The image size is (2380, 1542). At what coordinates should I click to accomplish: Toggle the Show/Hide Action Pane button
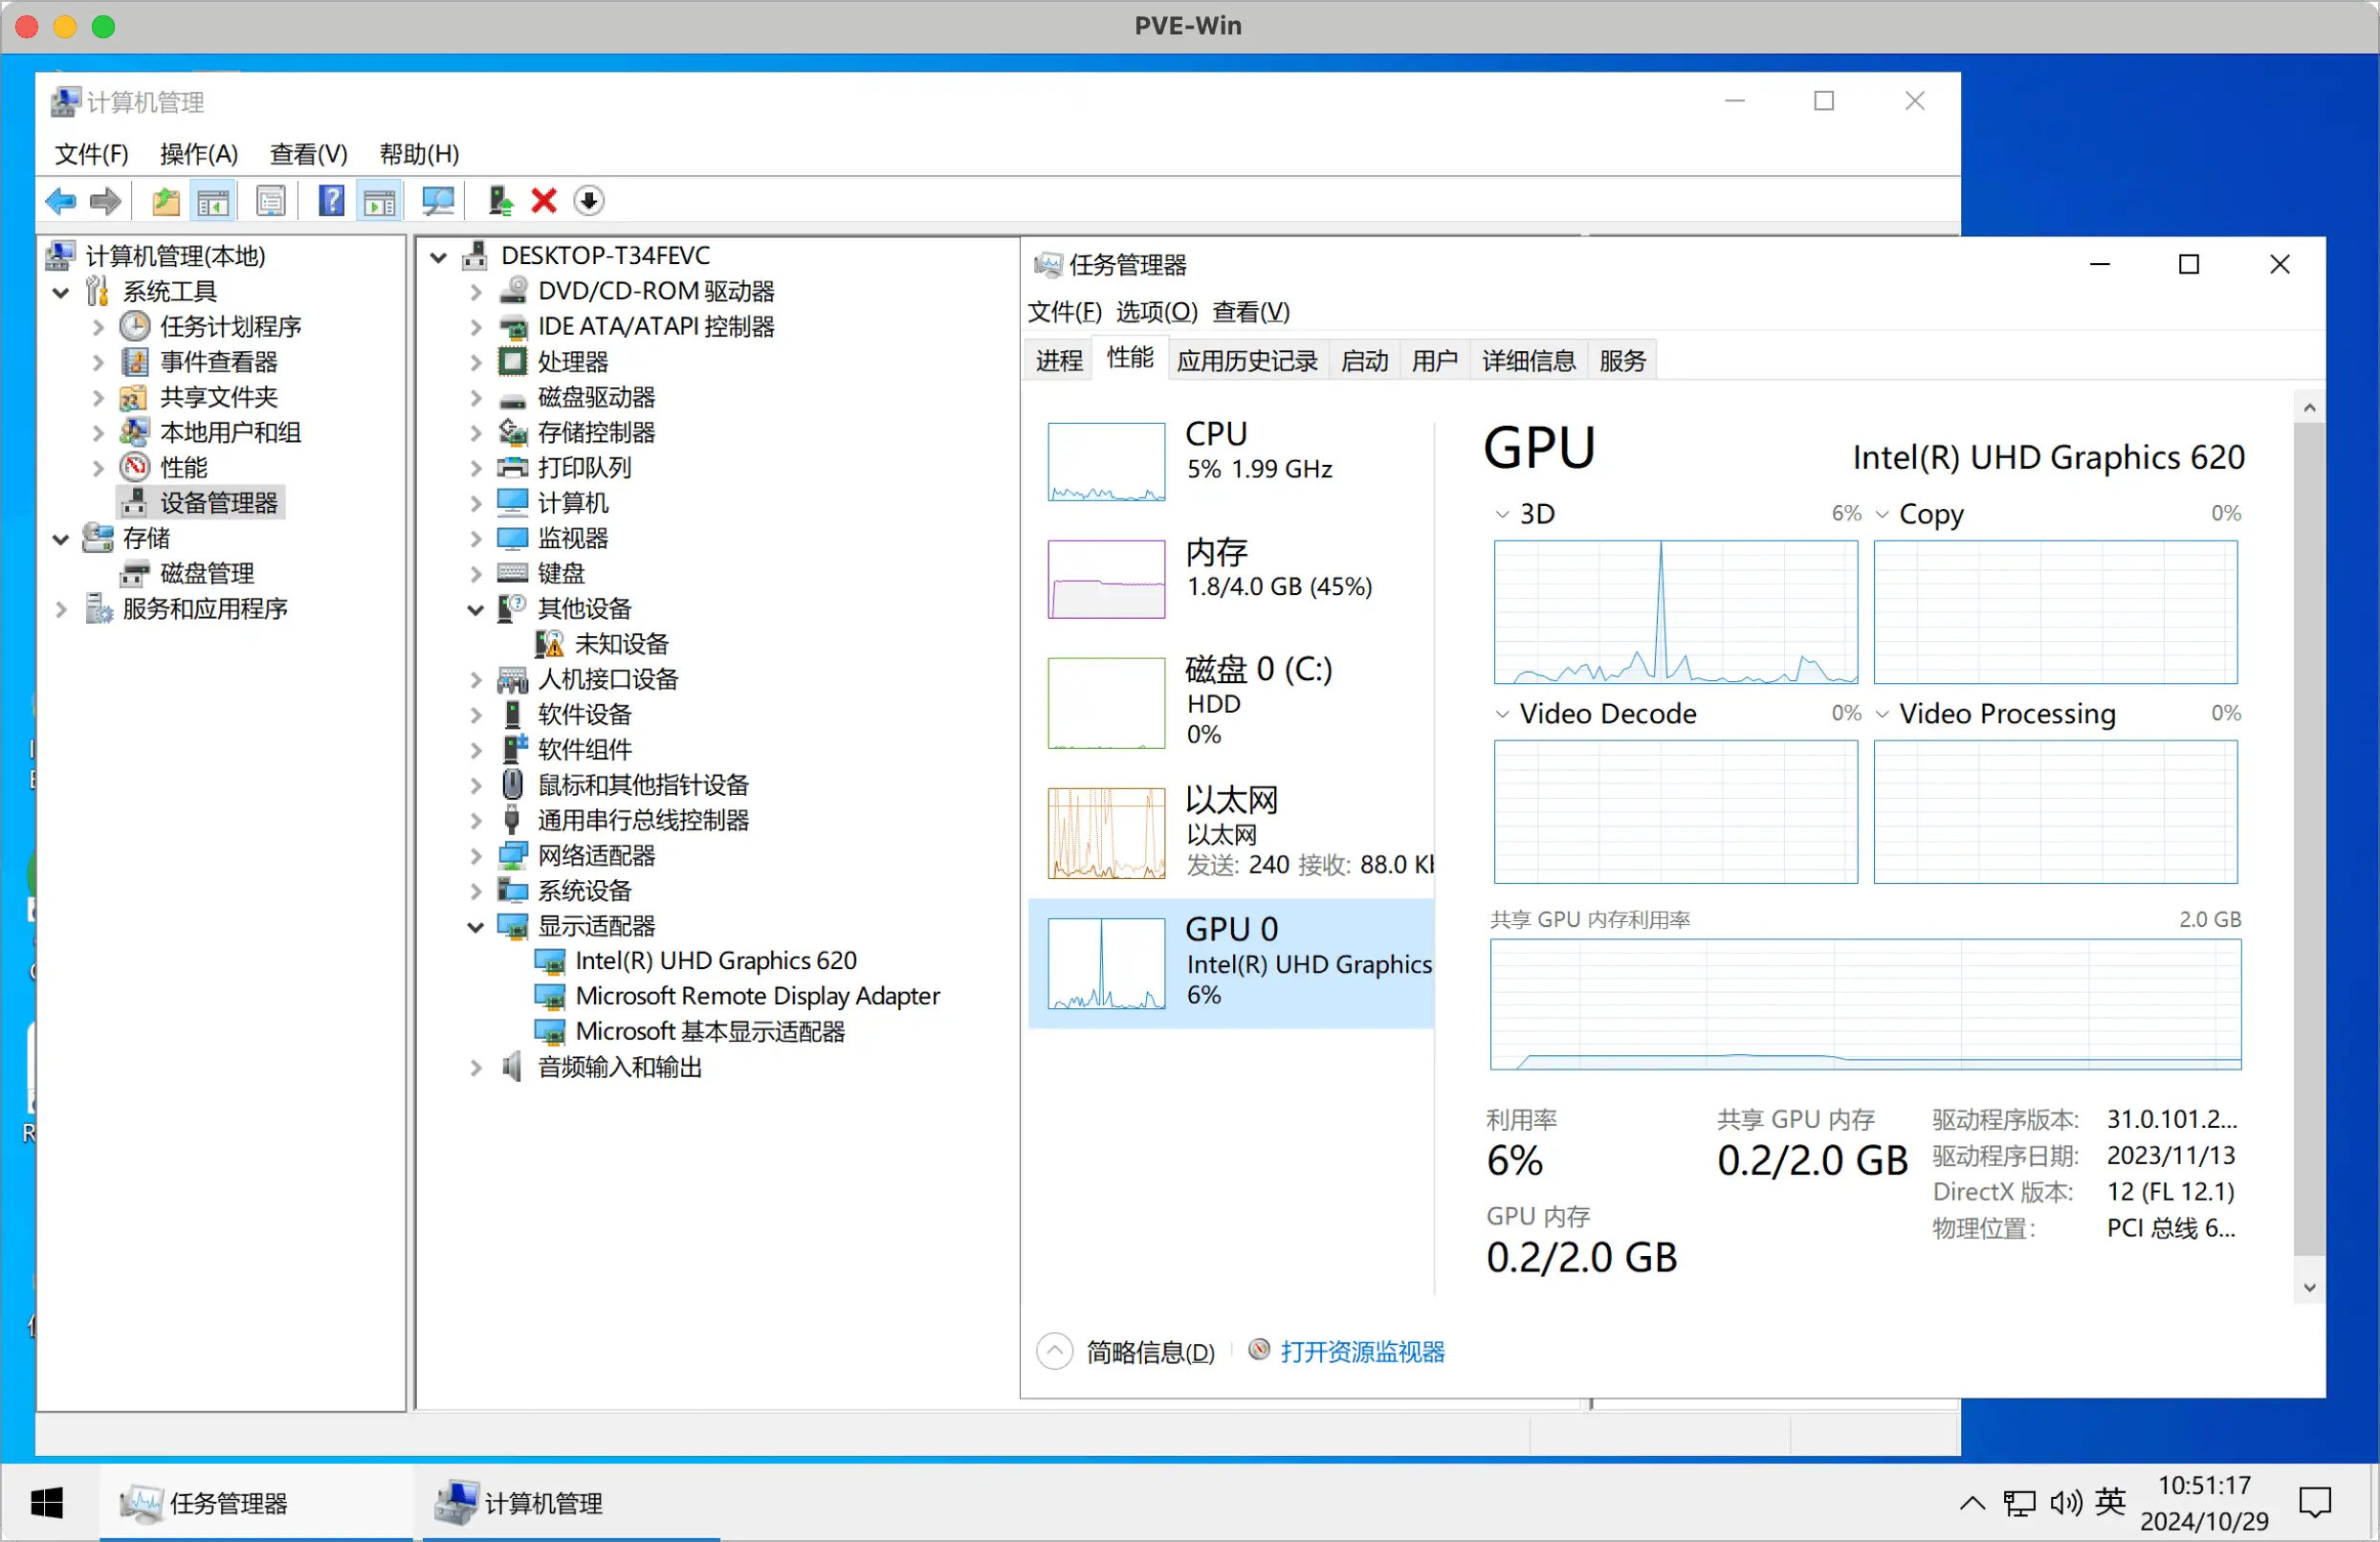379,201
